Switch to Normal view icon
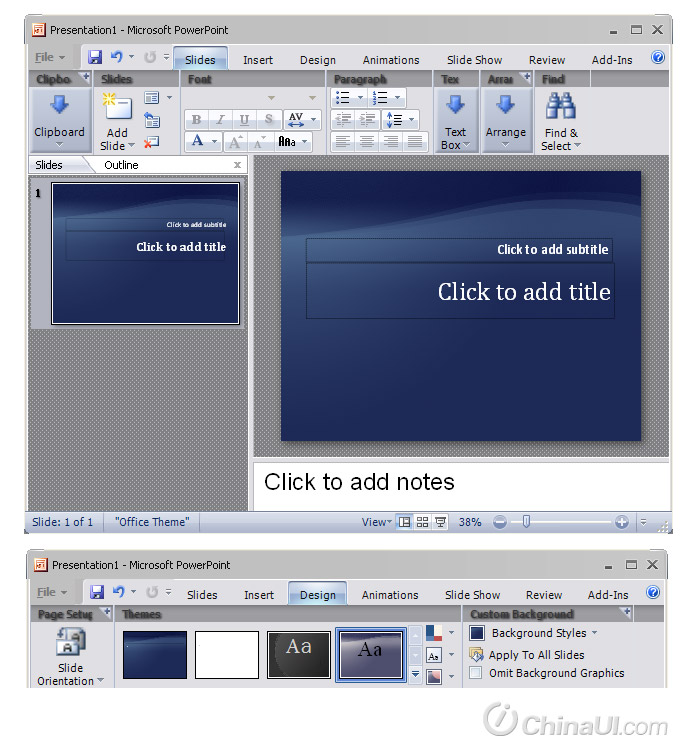The height and width of the screenshot is (745, 699). [x=404, y=522]
